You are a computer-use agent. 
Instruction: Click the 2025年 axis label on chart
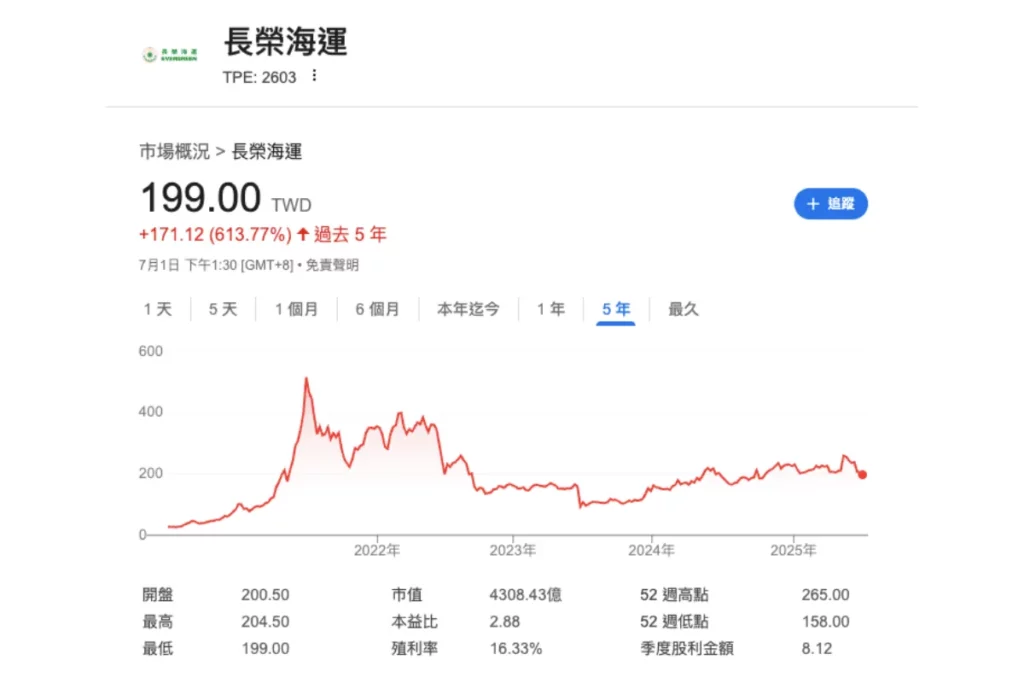(793, 550)
